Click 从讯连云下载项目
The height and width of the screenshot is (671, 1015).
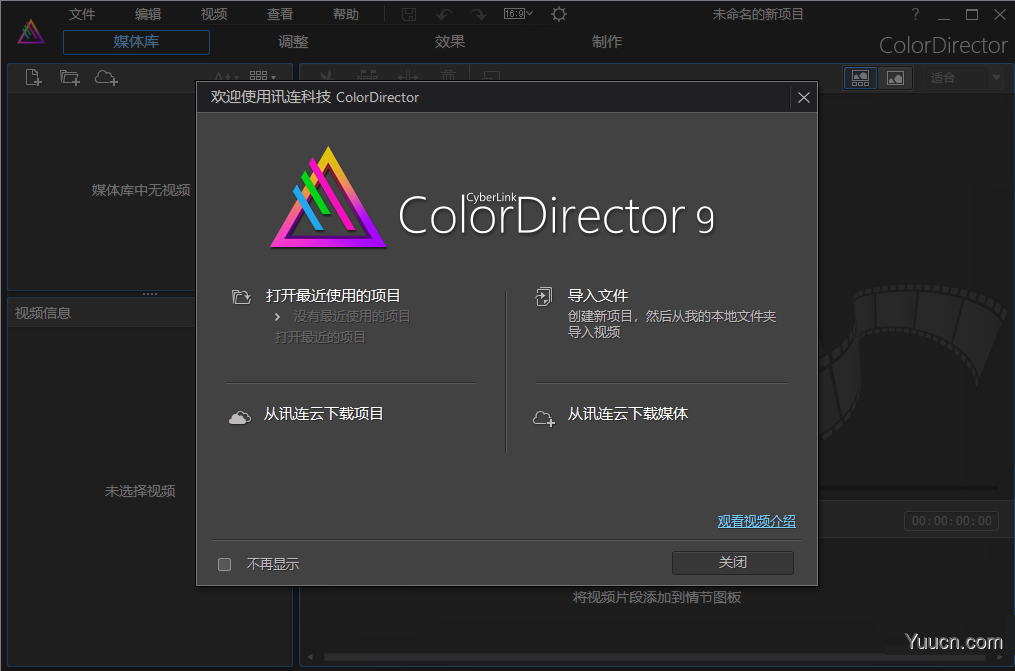[x=323, y=413]
